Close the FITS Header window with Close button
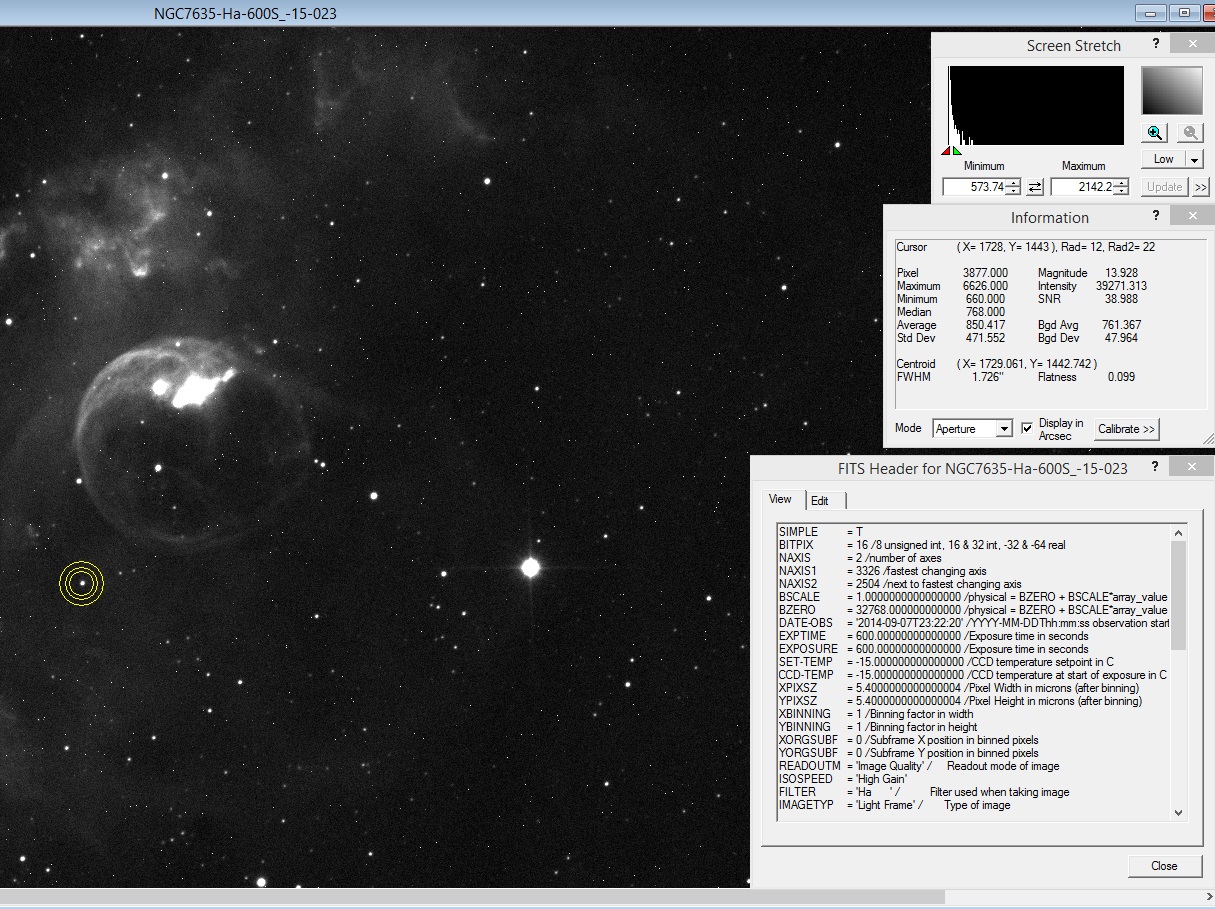This screenshot has height=909, width=1215. click(x=1165, y=866)
